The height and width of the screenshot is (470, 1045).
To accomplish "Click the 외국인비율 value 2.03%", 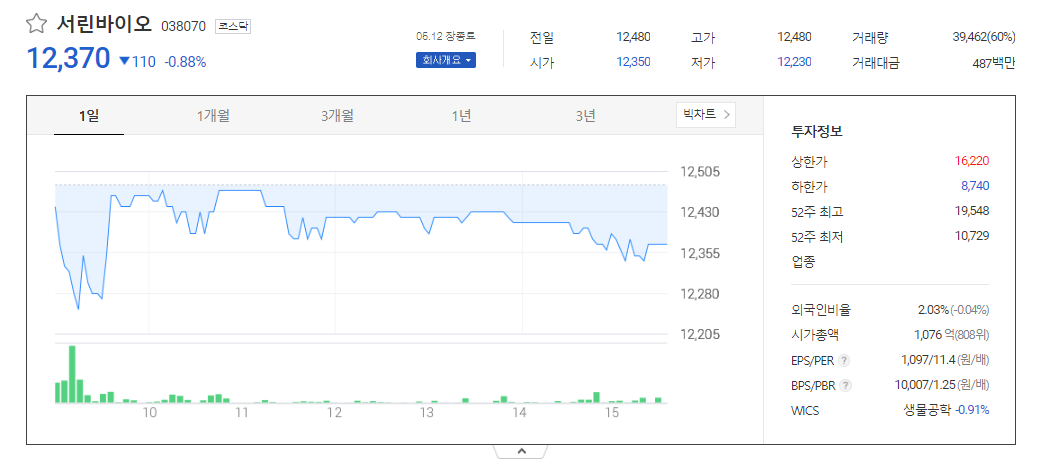I will pos(932,310).
